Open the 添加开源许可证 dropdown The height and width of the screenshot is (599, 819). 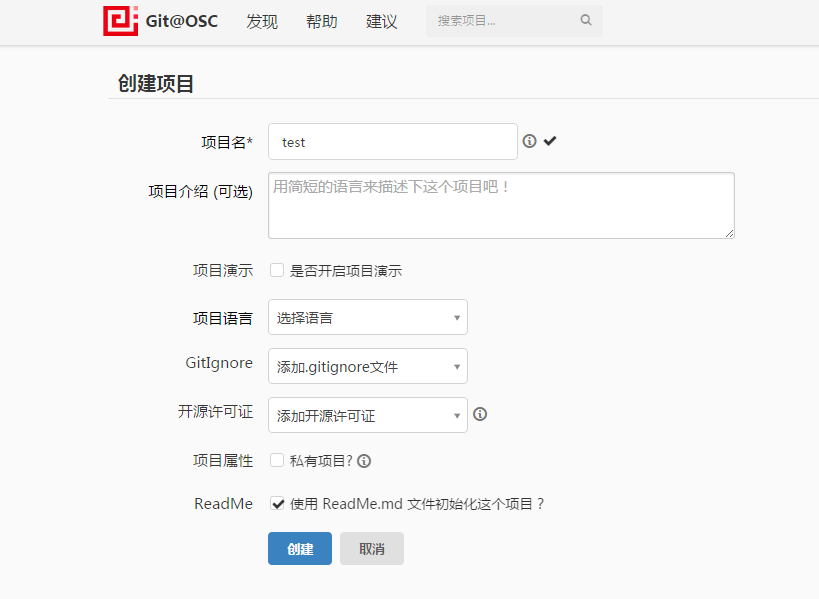(367, 414)
